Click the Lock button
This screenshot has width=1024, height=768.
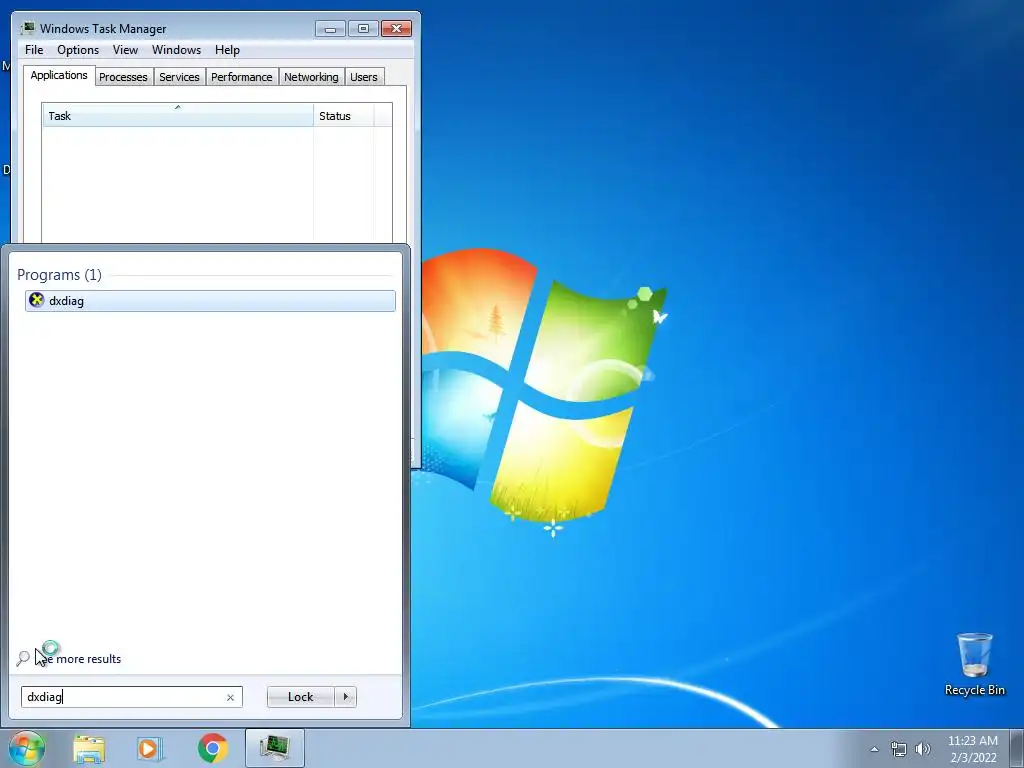coord(300,697)
